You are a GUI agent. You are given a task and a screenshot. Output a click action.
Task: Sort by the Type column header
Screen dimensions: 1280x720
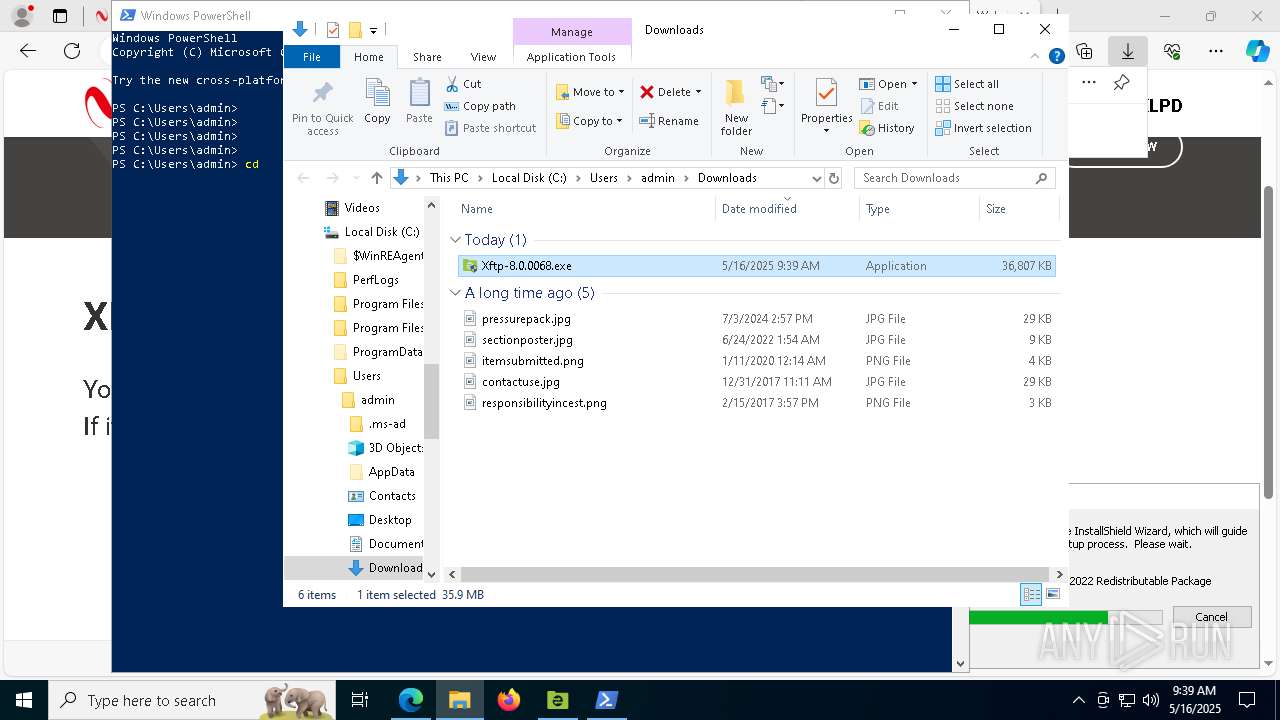click(919, 209)
